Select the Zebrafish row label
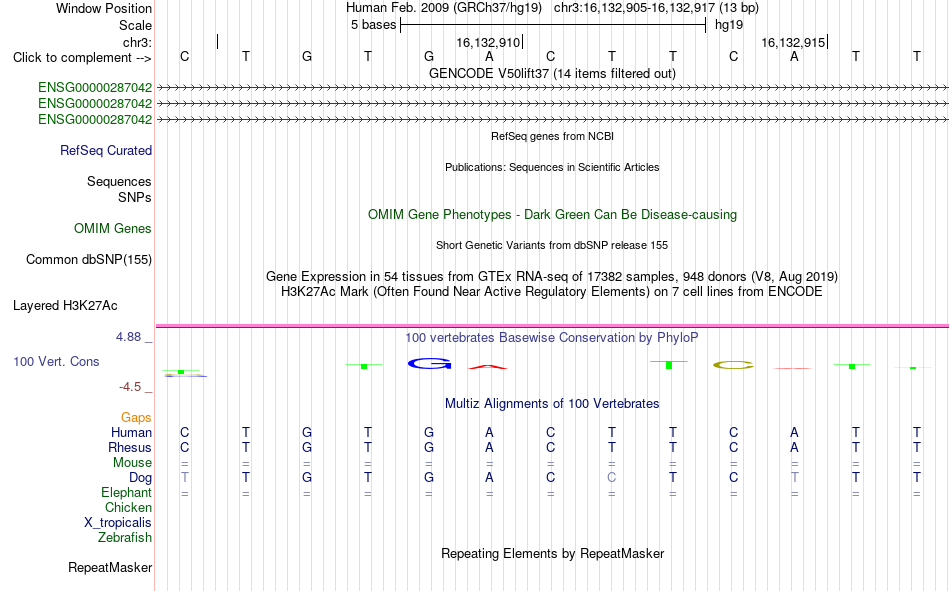This screenshot has height=591, width=950. point(125,538)
